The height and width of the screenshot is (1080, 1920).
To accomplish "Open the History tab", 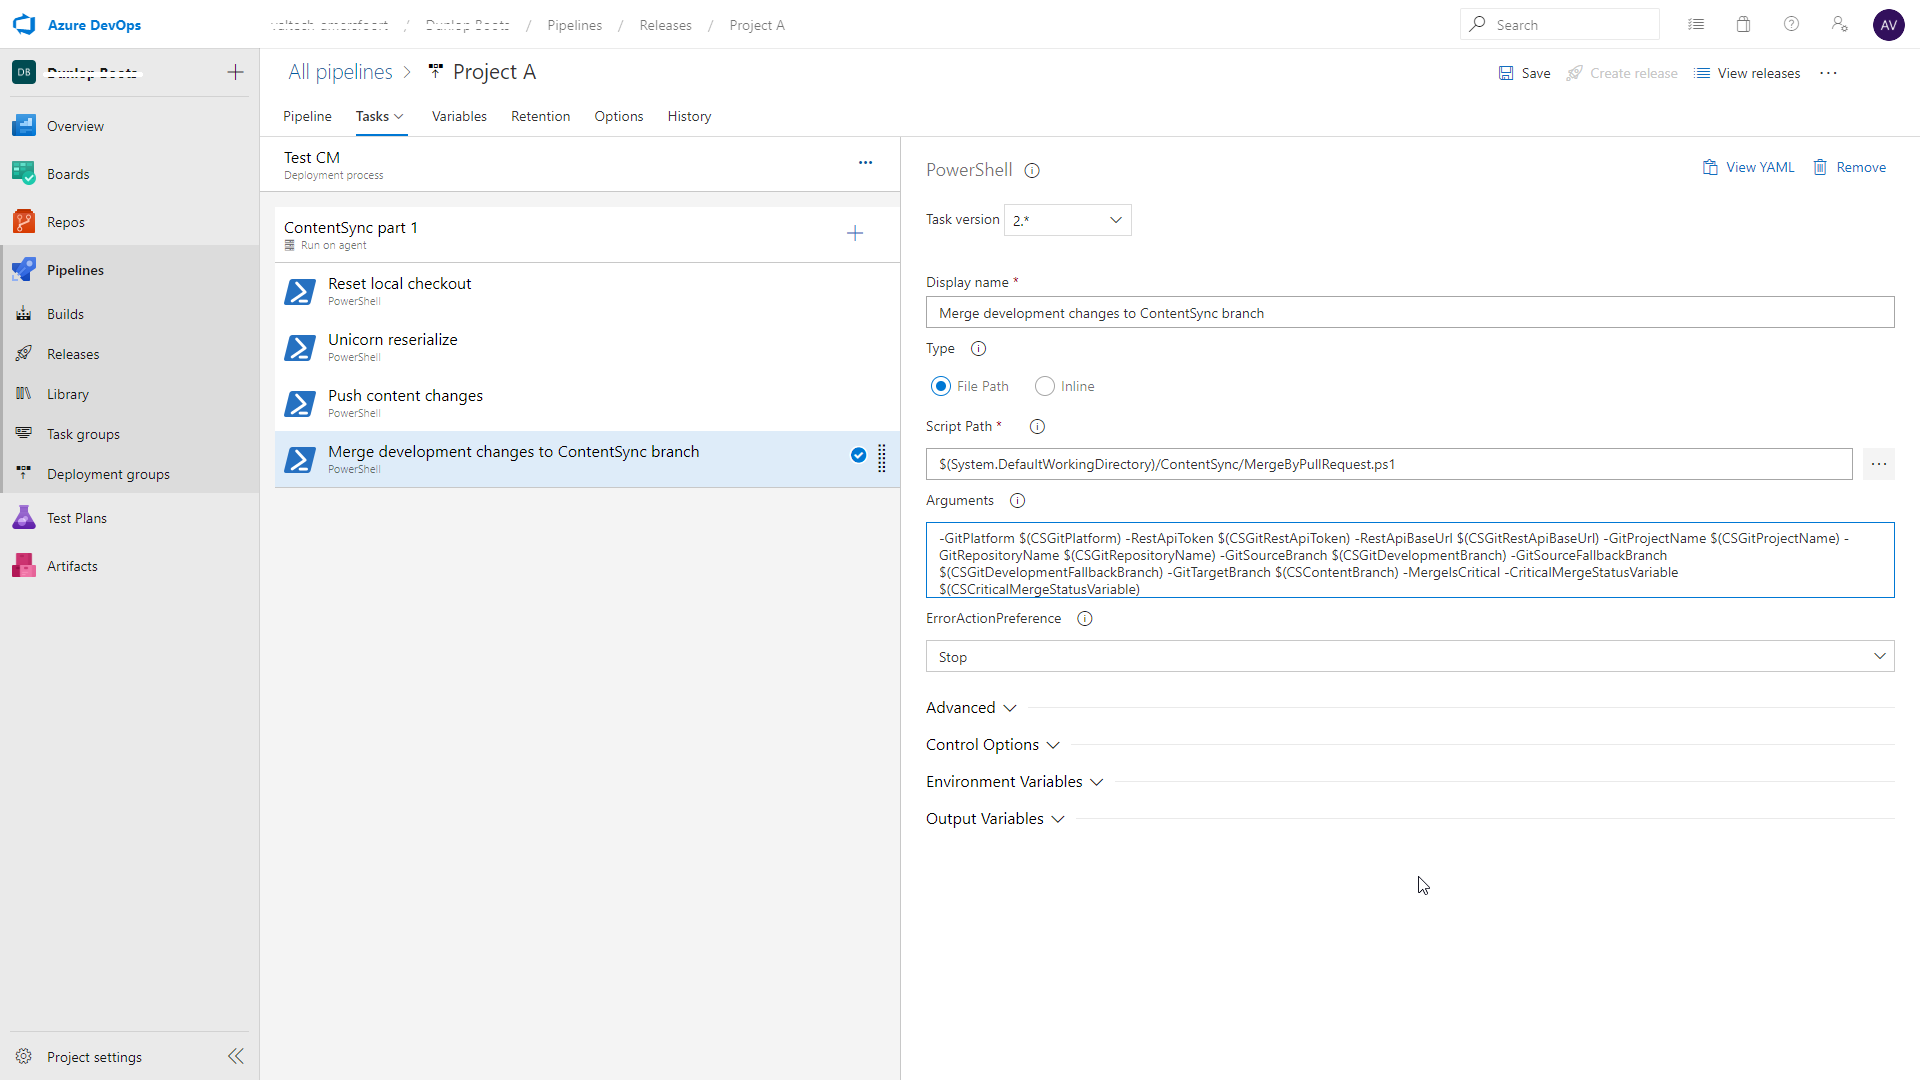I will point(689,116).
